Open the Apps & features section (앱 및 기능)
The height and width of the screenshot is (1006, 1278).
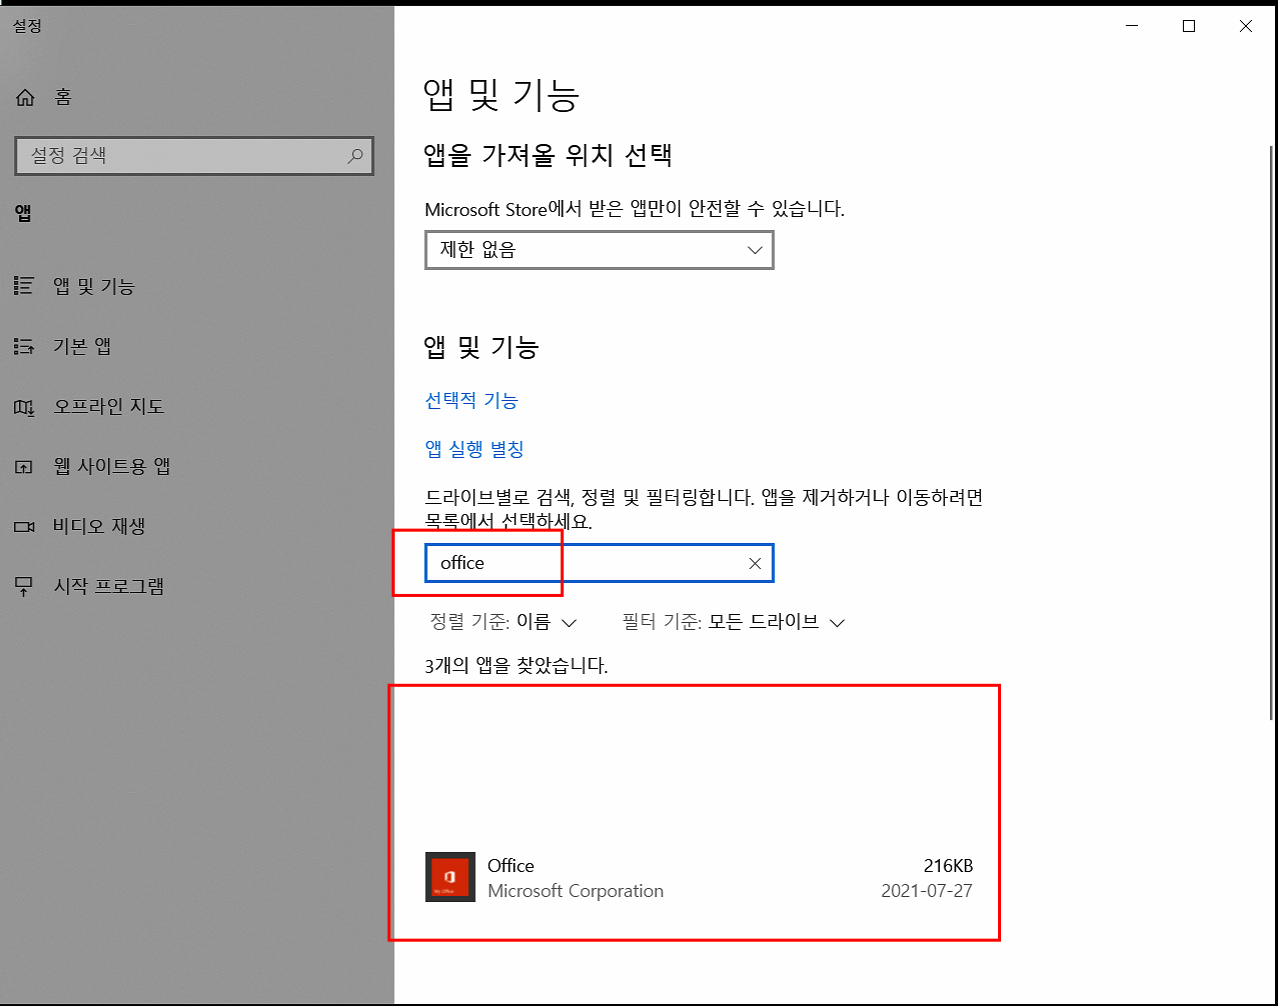(x=94, y=286)
